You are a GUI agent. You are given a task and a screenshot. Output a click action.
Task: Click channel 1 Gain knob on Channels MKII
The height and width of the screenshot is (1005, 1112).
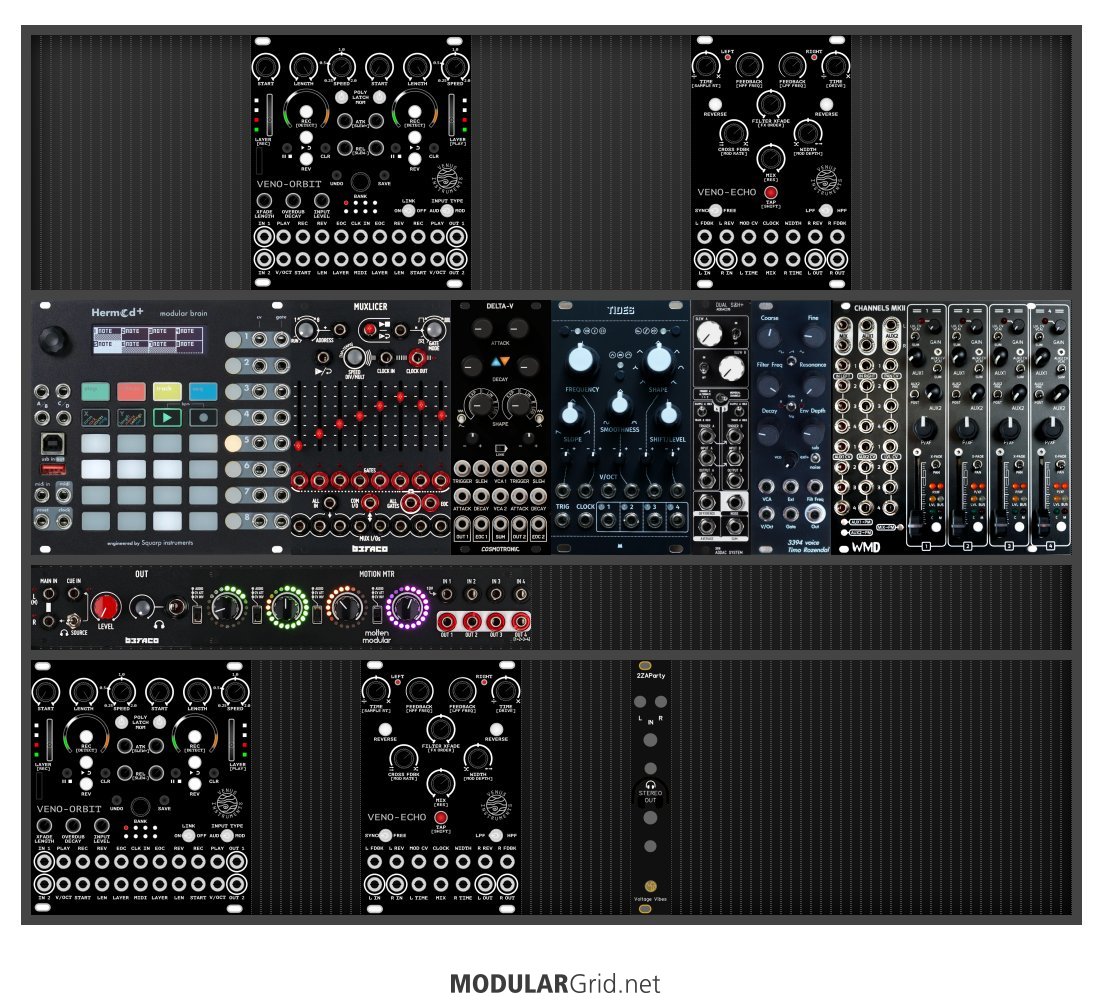click(x=934, y=328)
